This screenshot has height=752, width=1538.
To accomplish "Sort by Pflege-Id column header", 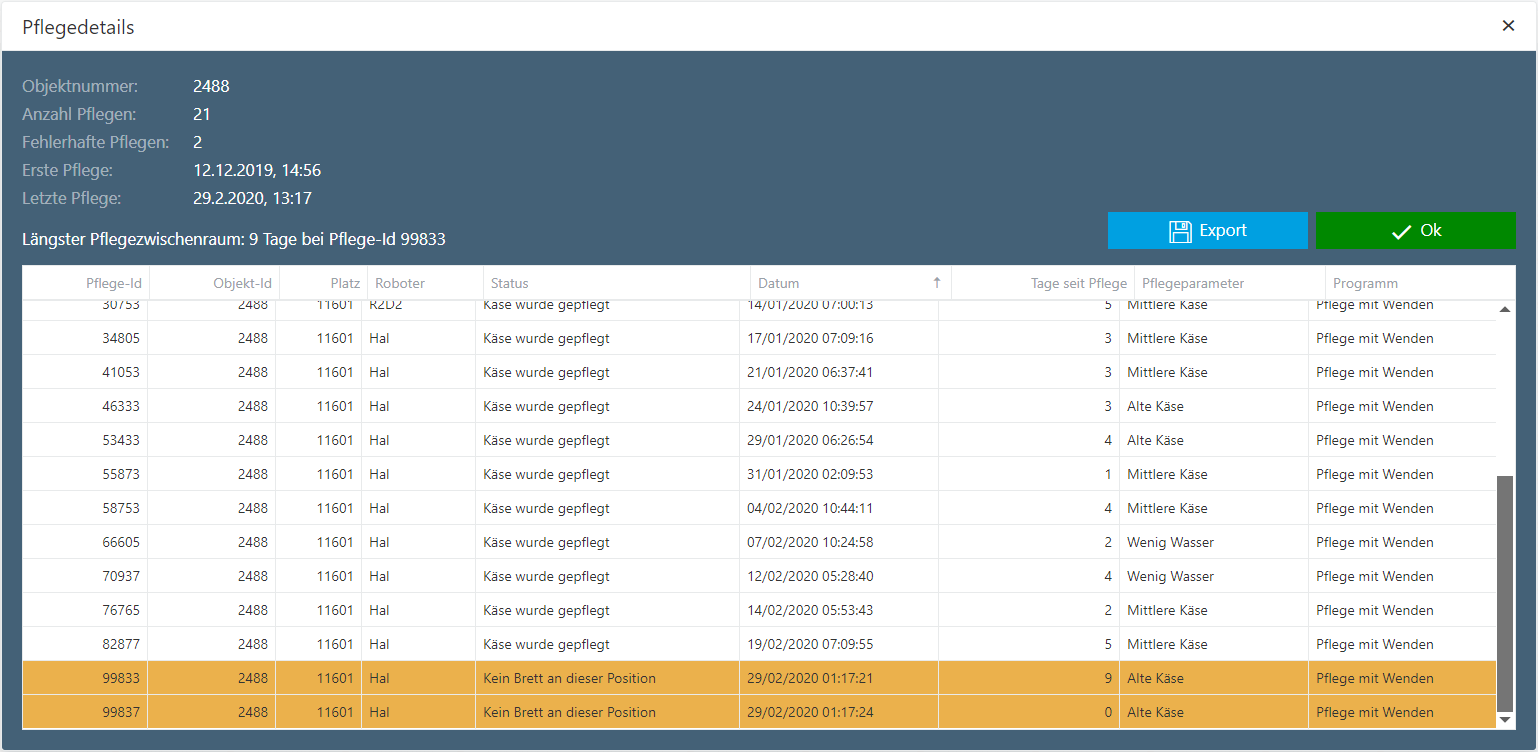I will [85, 283].
